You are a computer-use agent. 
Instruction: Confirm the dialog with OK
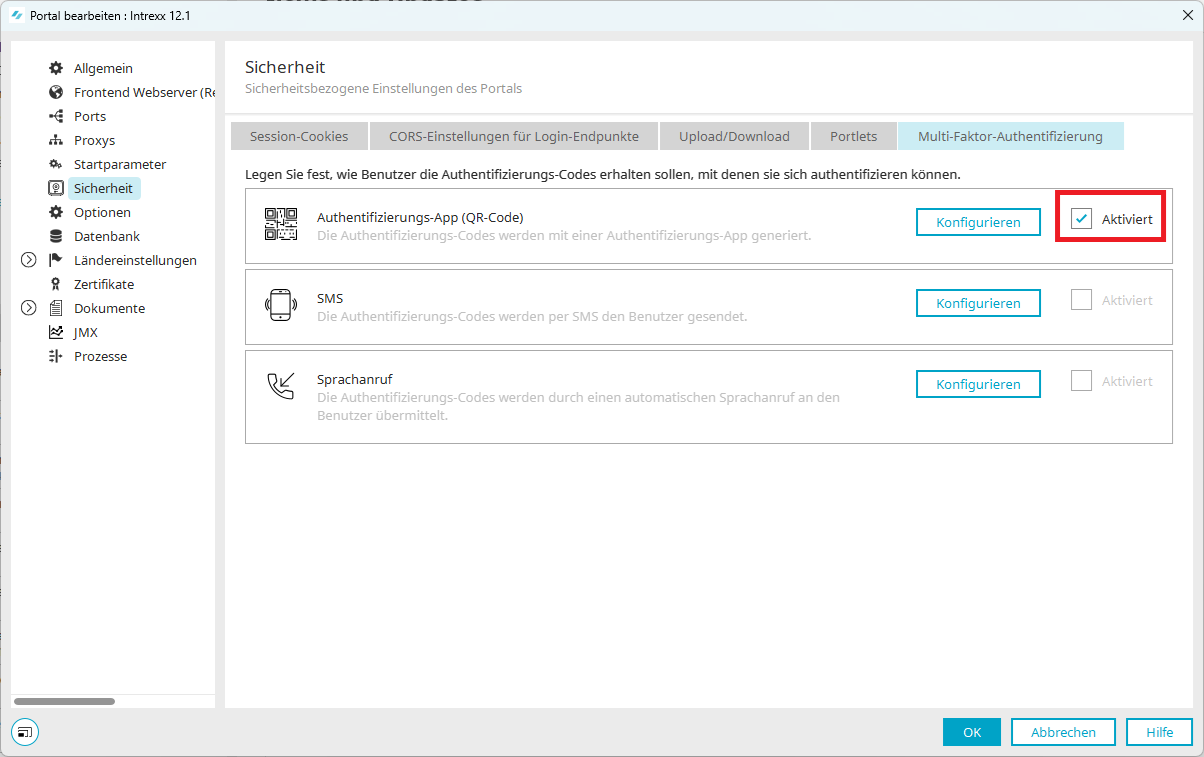point(971,732)
